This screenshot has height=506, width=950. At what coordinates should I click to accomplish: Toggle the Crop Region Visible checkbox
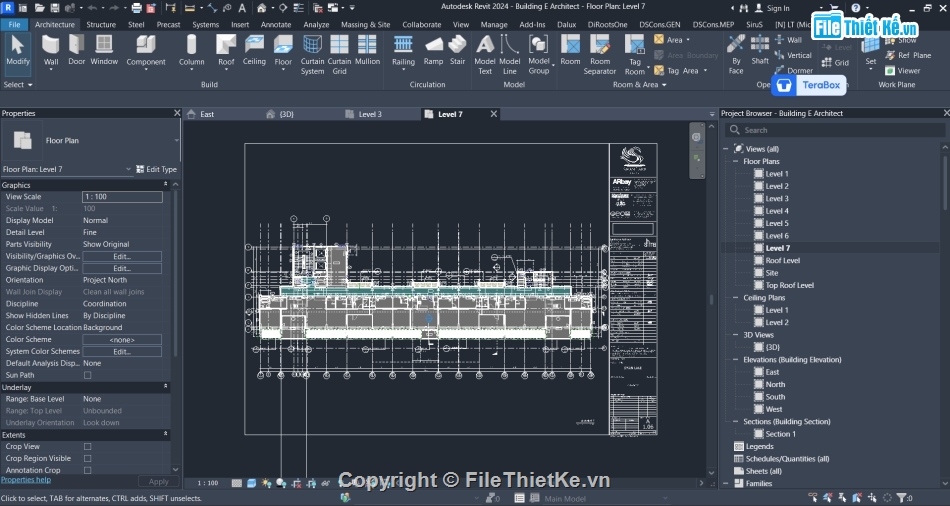pos(88,459)
